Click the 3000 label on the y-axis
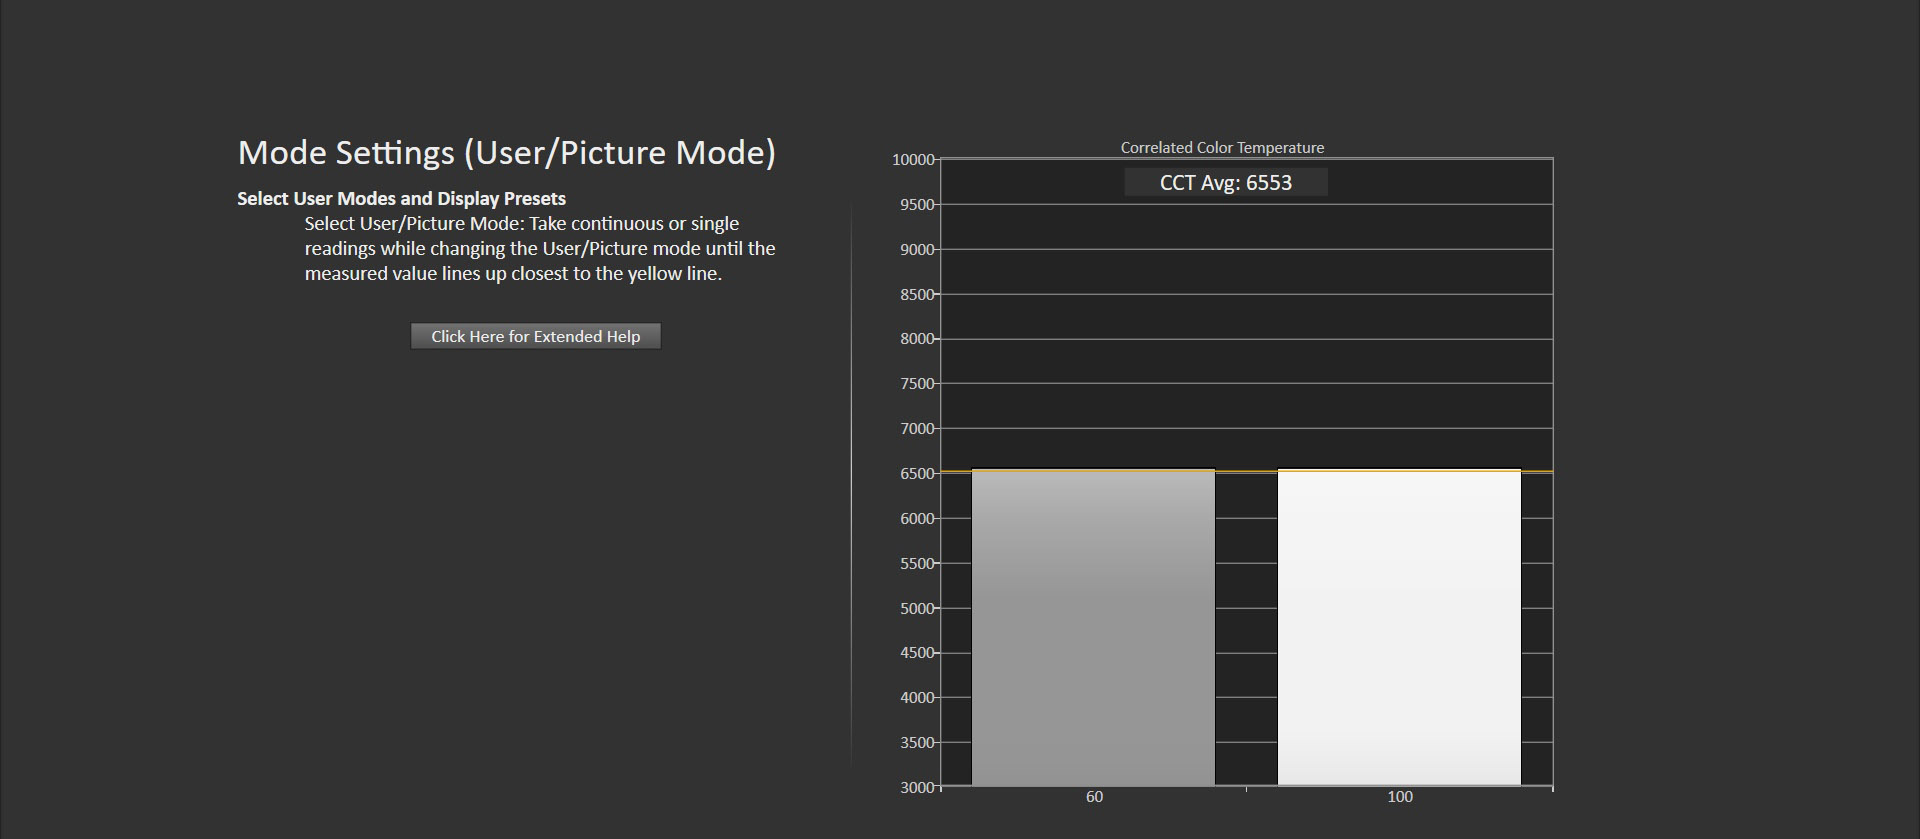 coord(916,788)
